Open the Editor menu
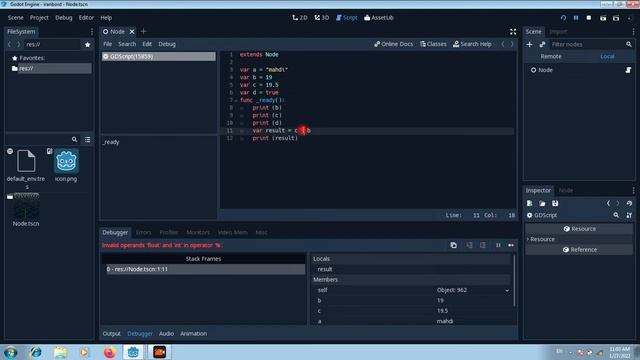This screenshot has width=640, height=360. click(86, 18)
